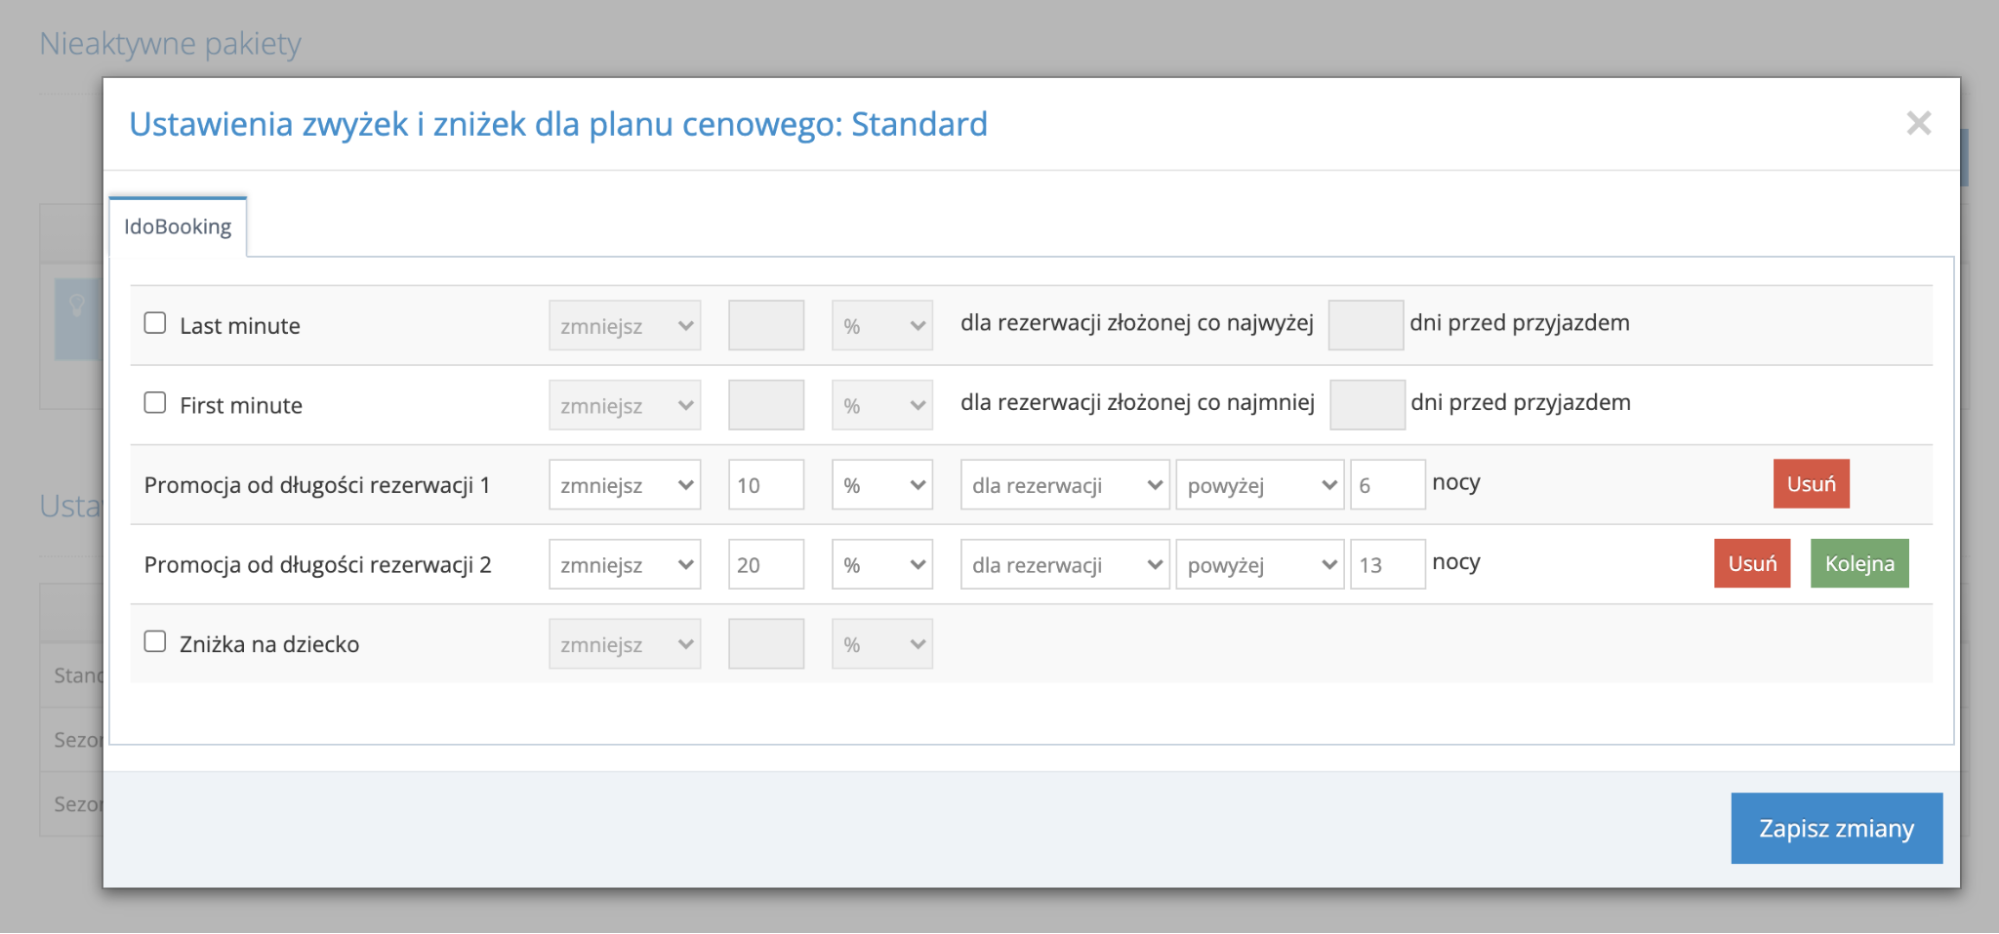The image size is (1999, 934).
Task: Close the price plan settings dialog
Action: 1918,123
